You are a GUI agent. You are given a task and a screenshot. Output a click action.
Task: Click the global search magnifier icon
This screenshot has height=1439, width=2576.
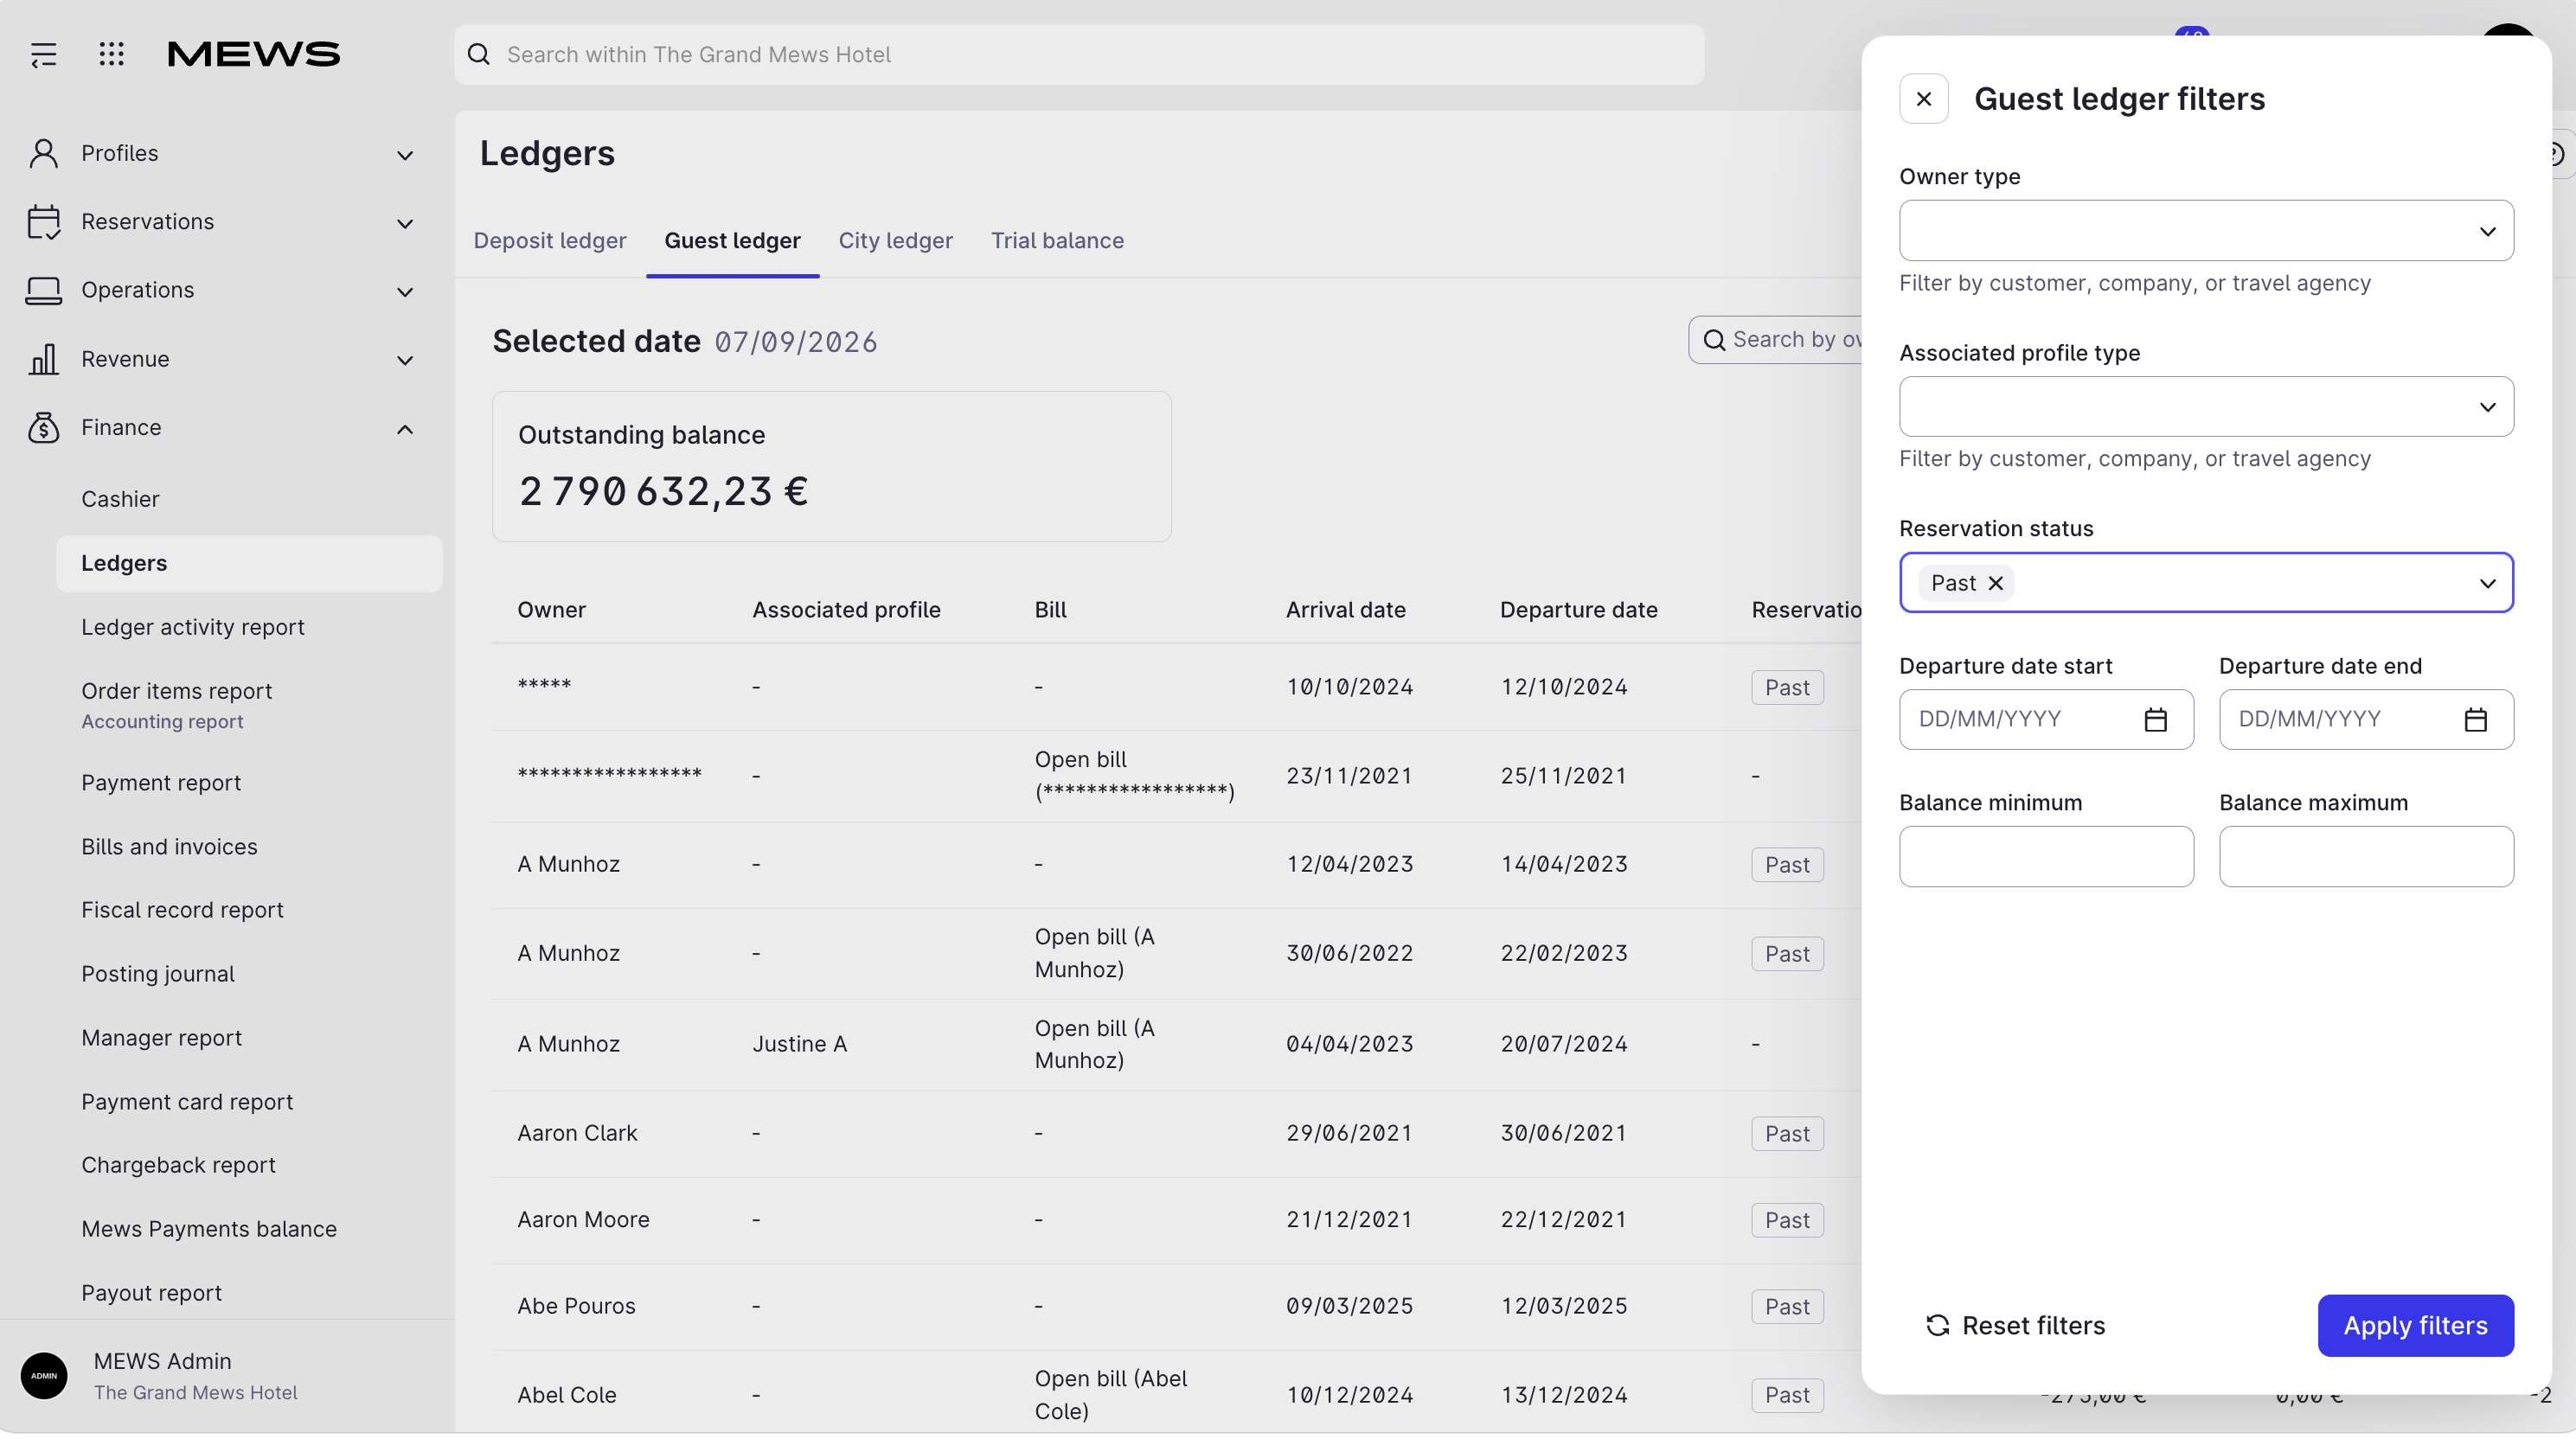(x=479, y=55)
